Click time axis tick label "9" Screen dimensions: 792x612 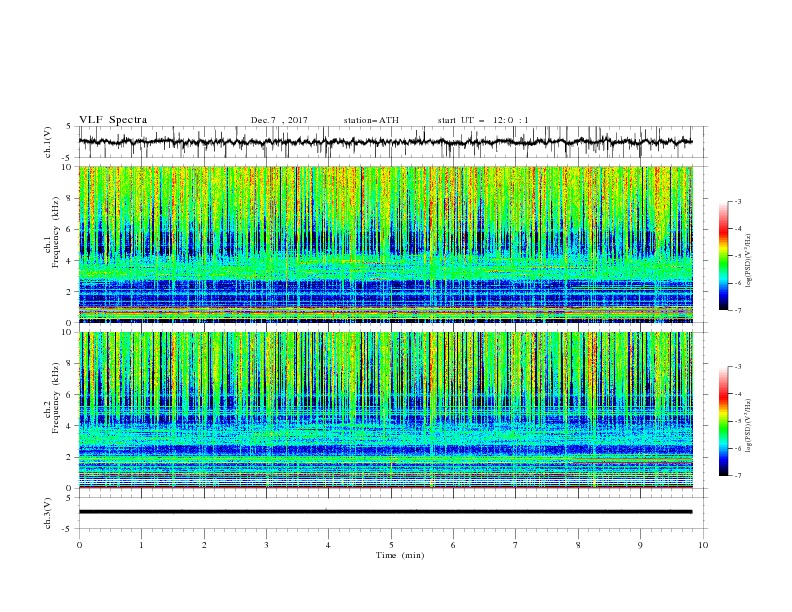pos(640,545)
